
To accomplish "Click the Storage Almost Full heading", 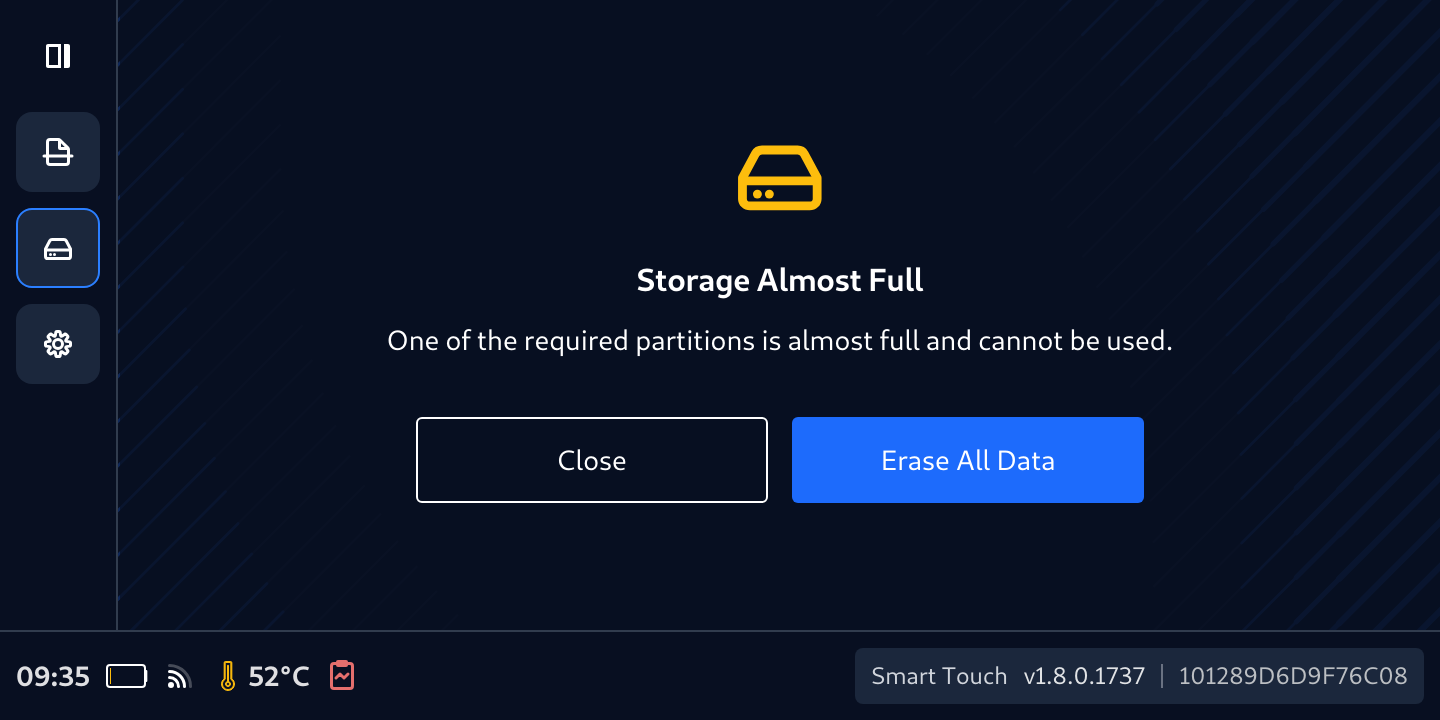I will click(780, 281).
